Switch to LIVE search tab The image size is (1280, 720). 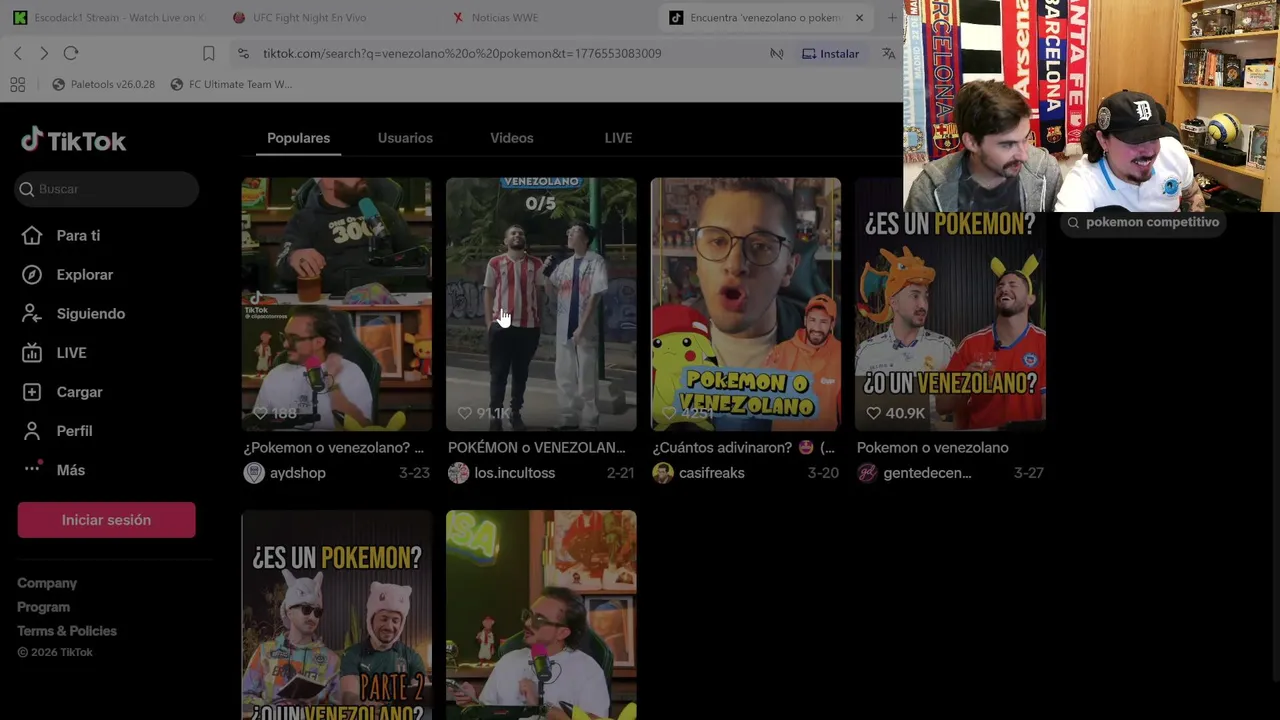click(618, 138)
